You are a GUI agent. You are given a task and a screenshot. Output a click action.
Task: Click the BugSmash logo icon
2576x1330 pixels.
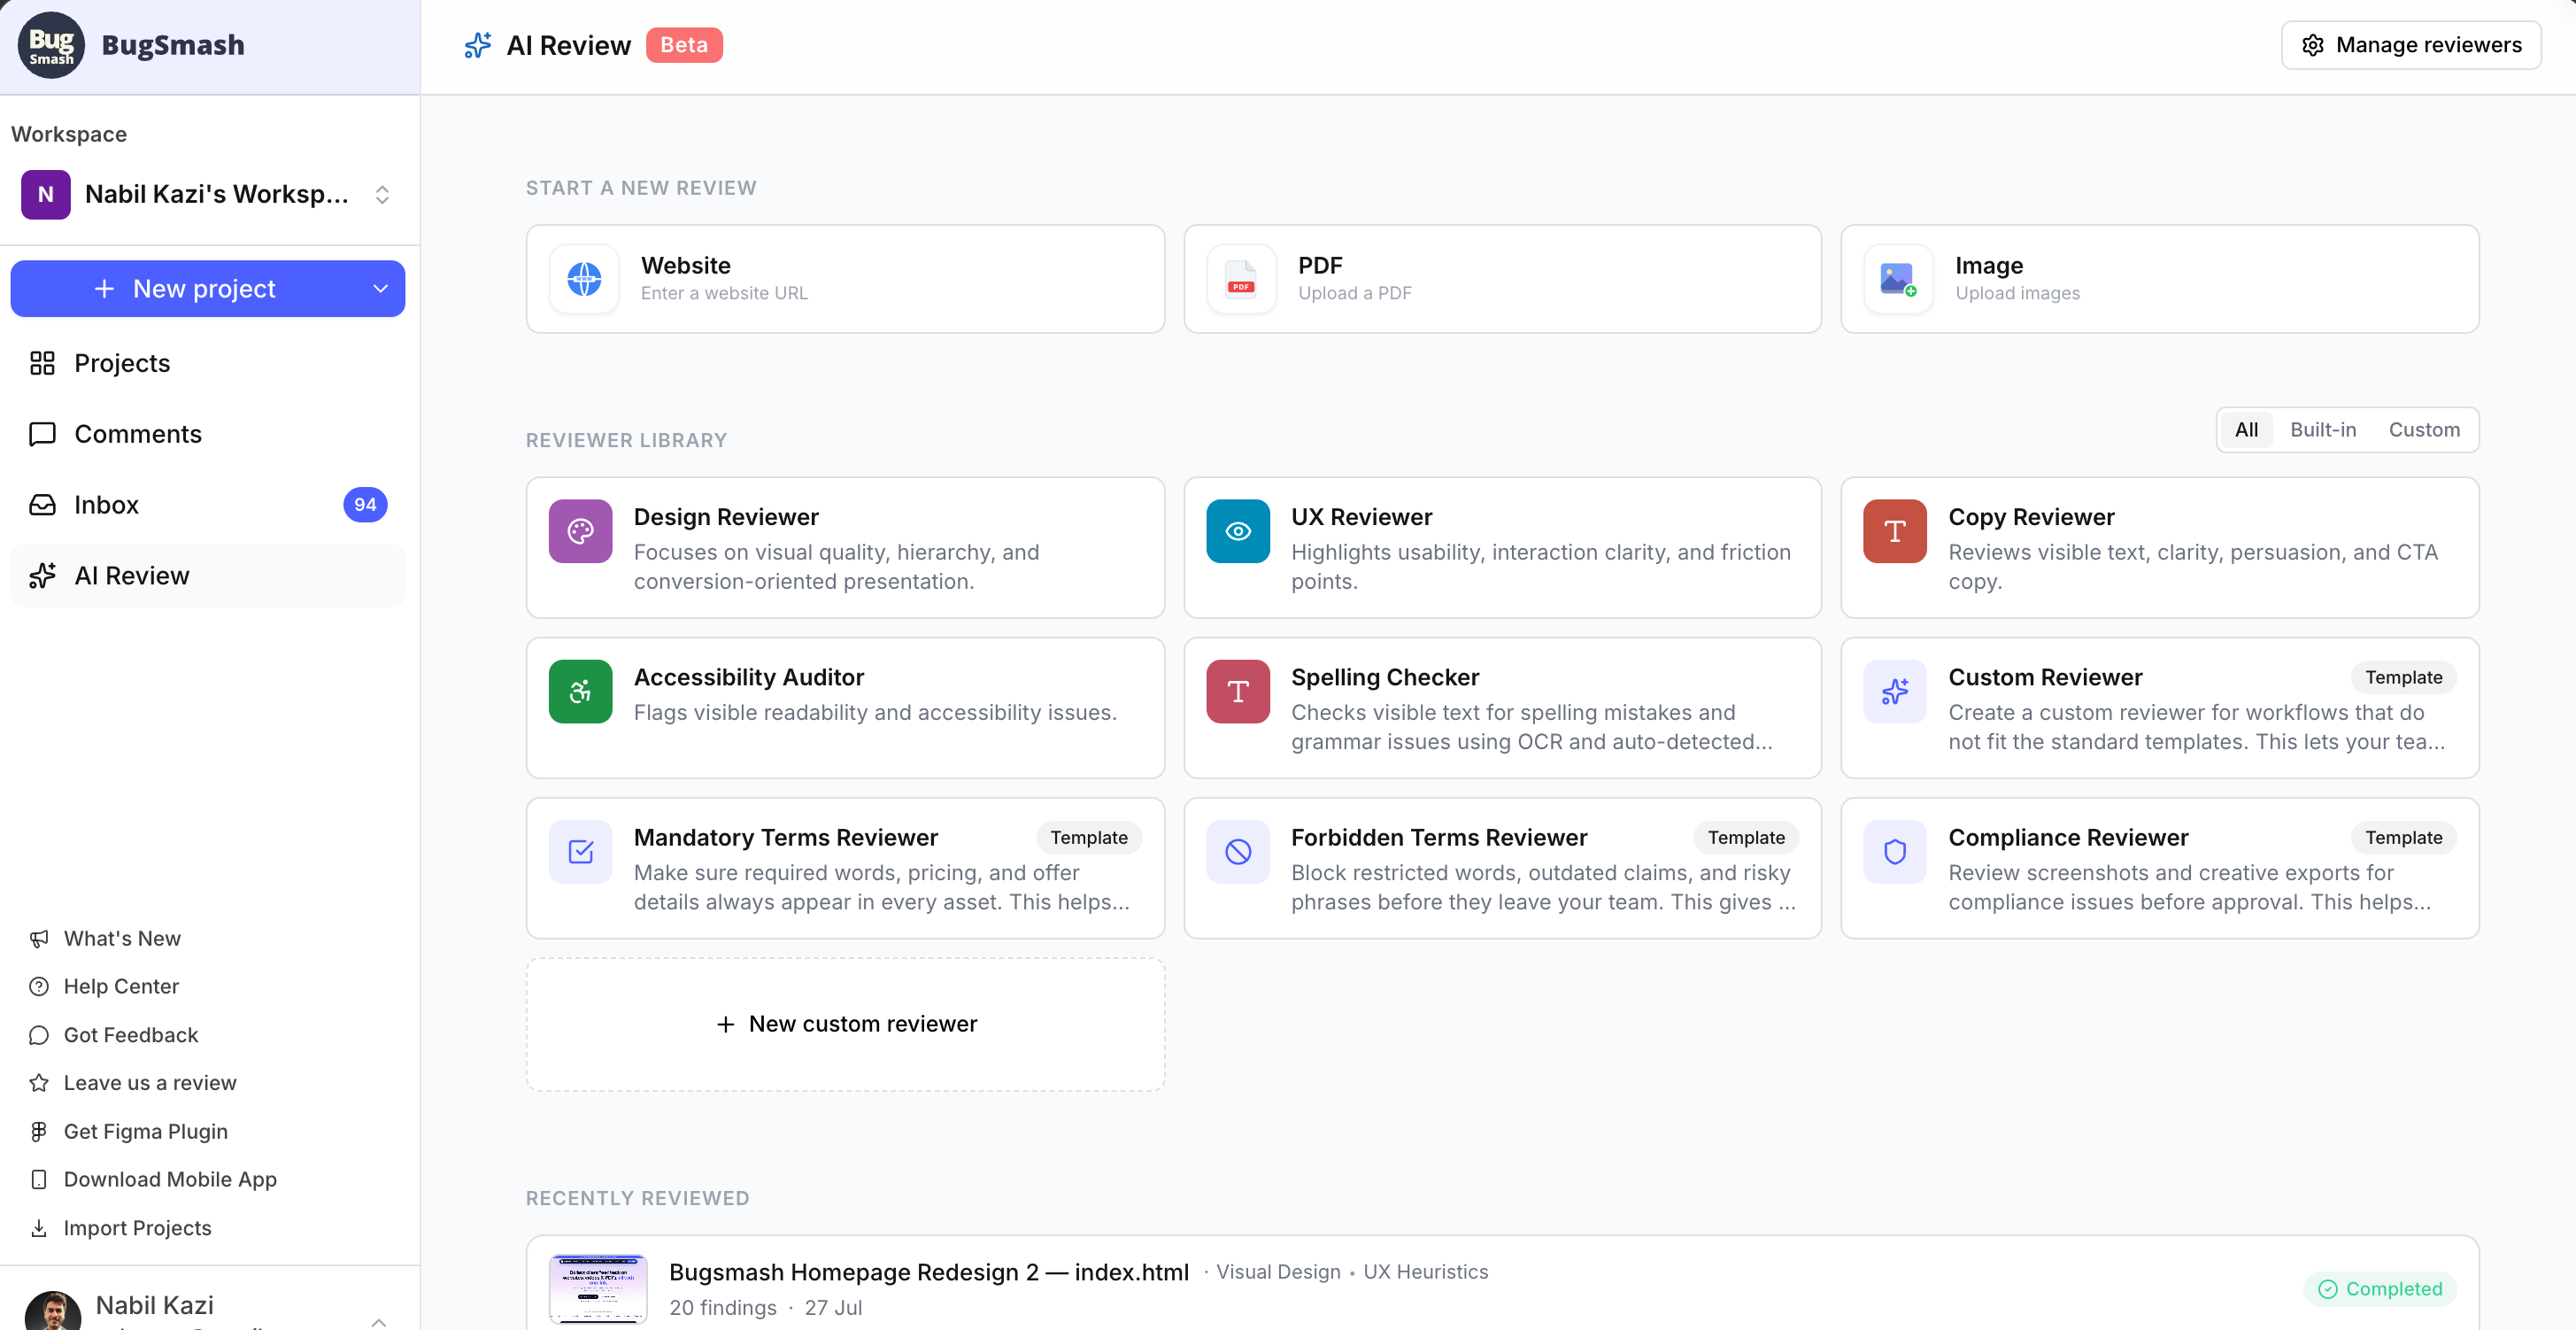[x=51, y=45]
